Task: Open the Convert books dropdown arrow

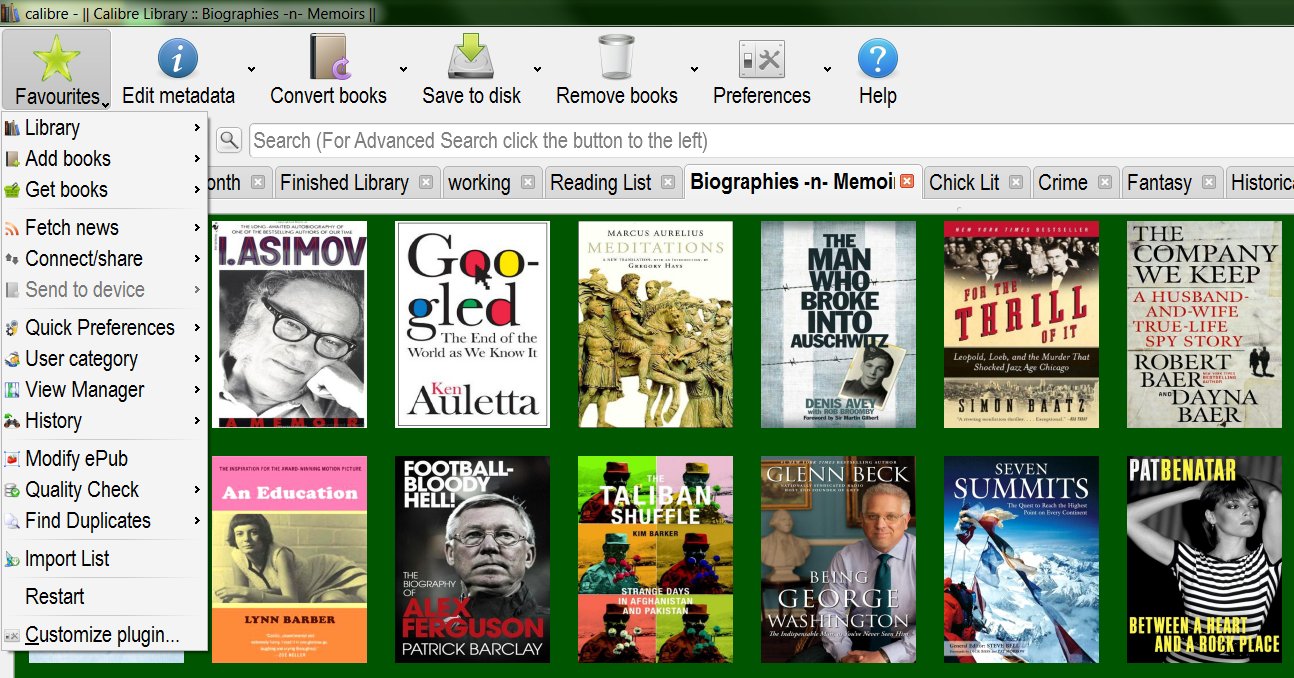Action: click(403, 69)
